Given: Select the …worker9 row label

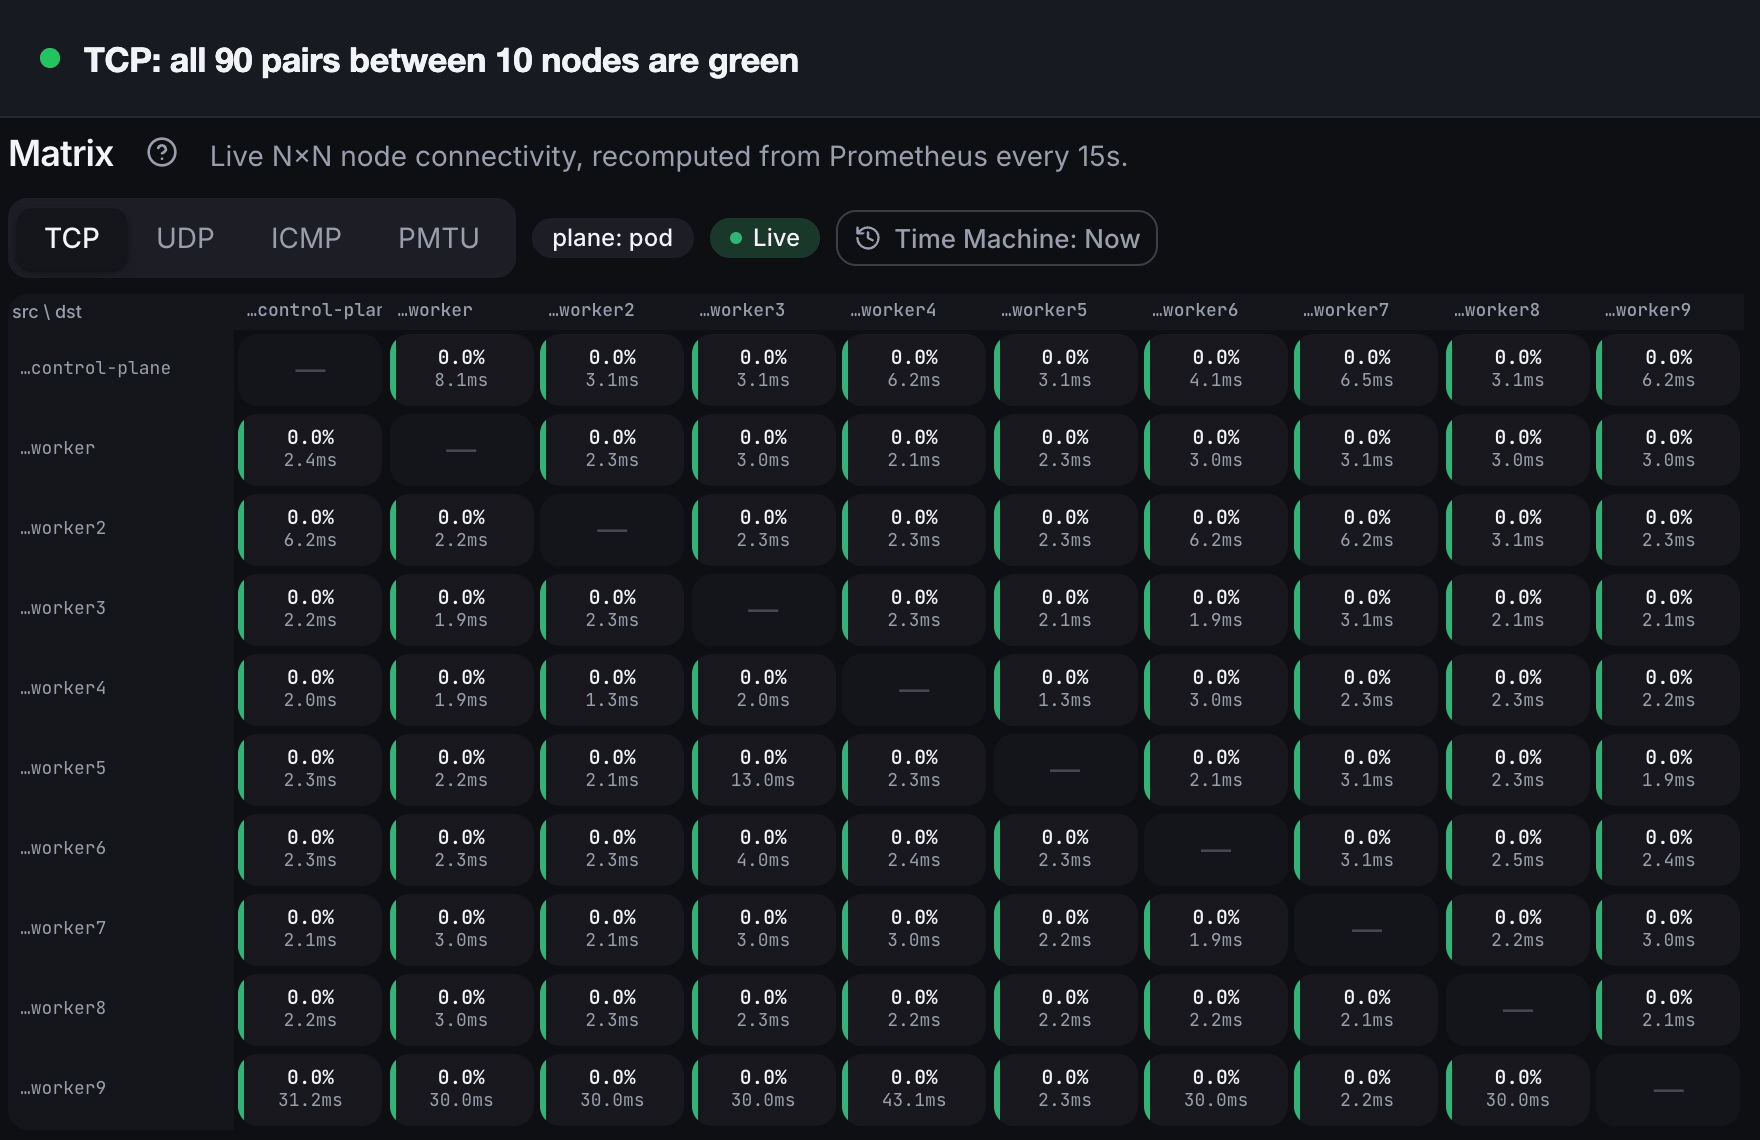Looking at the screenshot, I should point(63,1088).
